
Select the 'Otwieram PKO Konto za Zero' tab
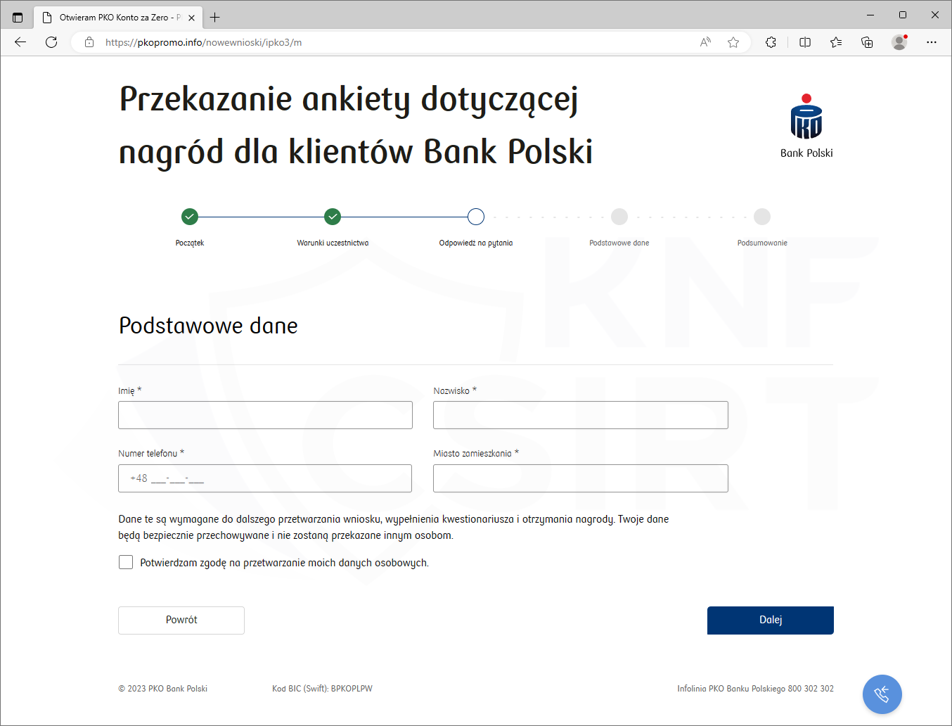[x=115, y=17]
